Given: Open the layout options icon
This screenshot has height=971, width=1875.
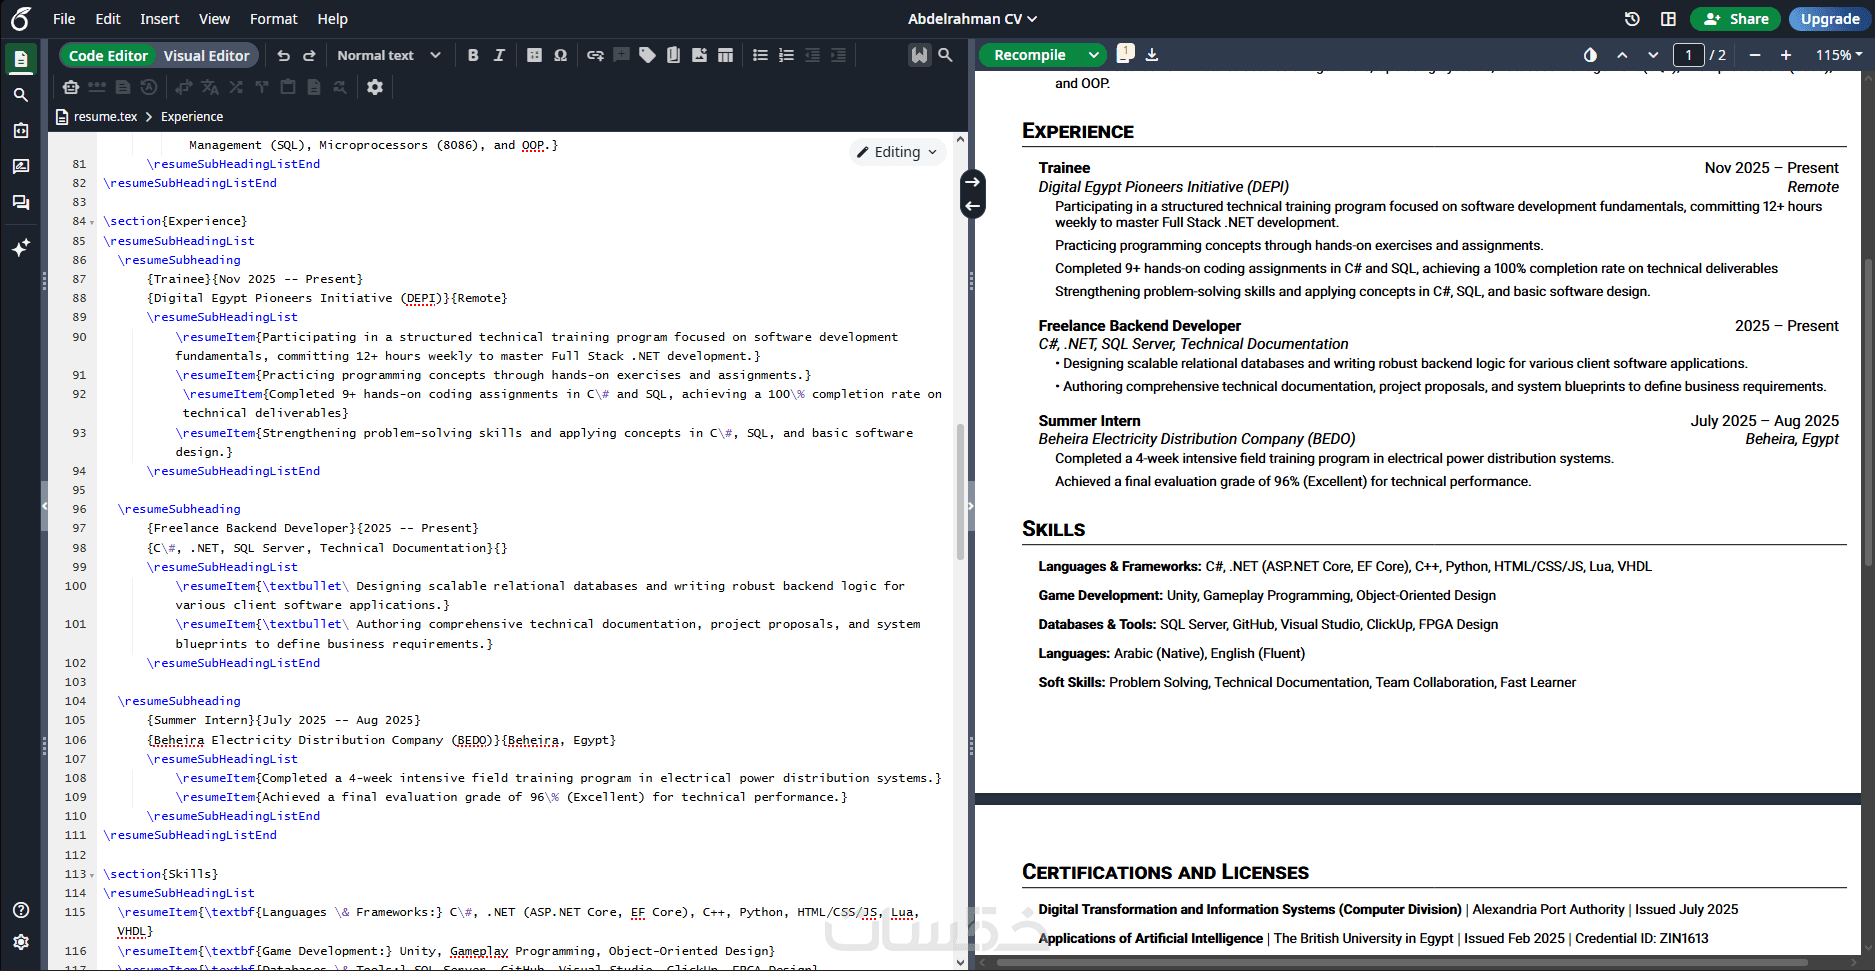Looking at the screenshot, I should [1668, 19].
